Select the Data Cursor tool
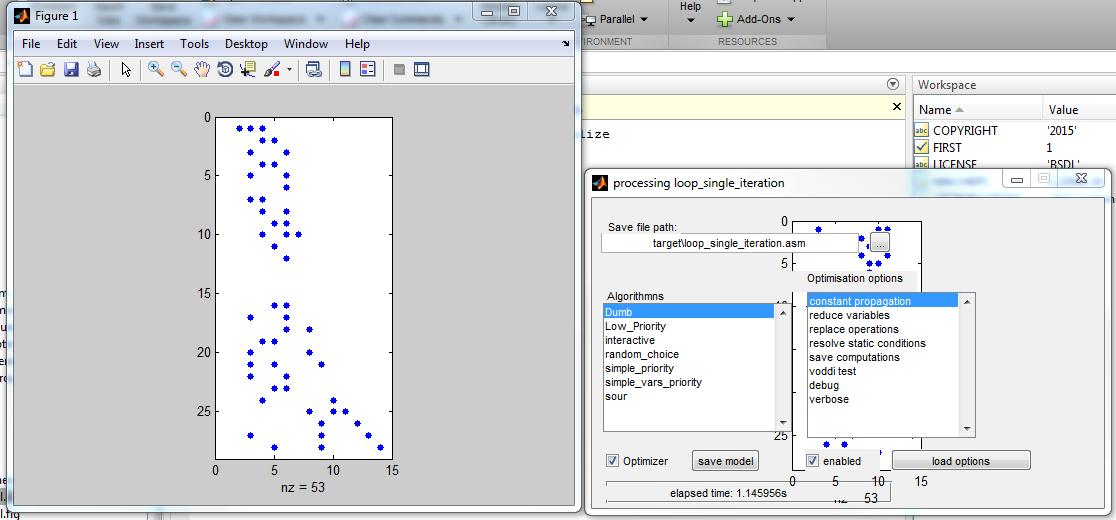1116x520 pixels. click(x=248, y=70)
